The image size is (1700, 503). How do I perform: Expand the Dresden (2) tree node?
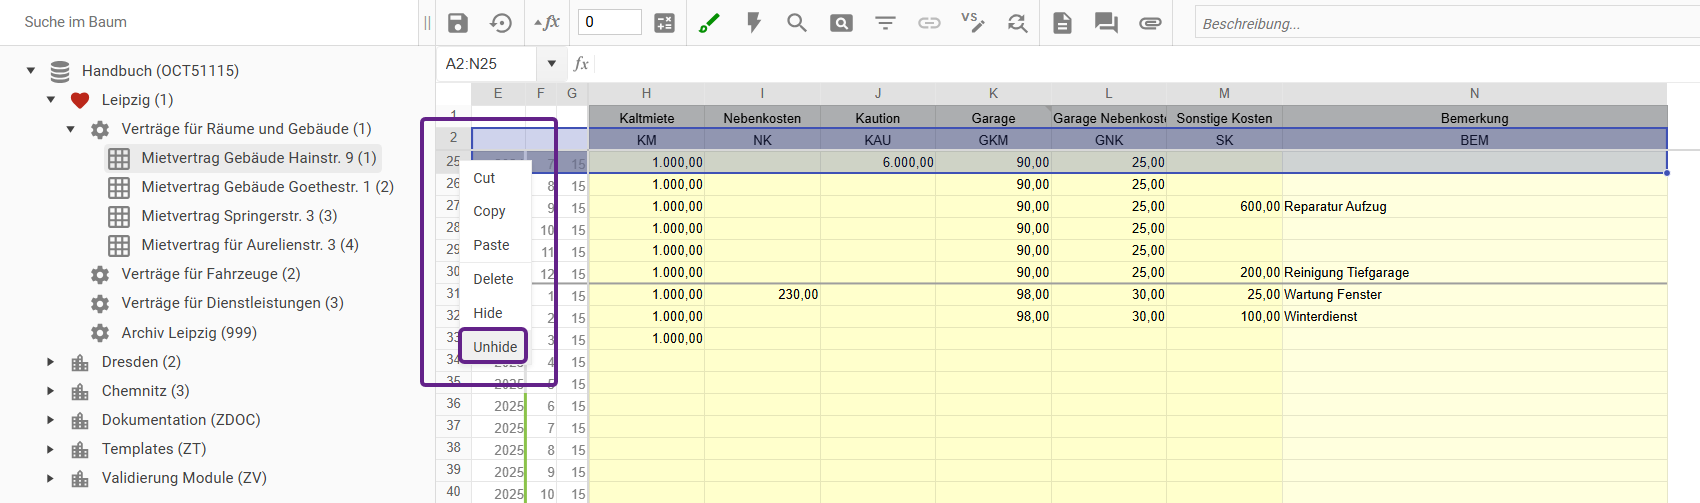tap(51, 362)
